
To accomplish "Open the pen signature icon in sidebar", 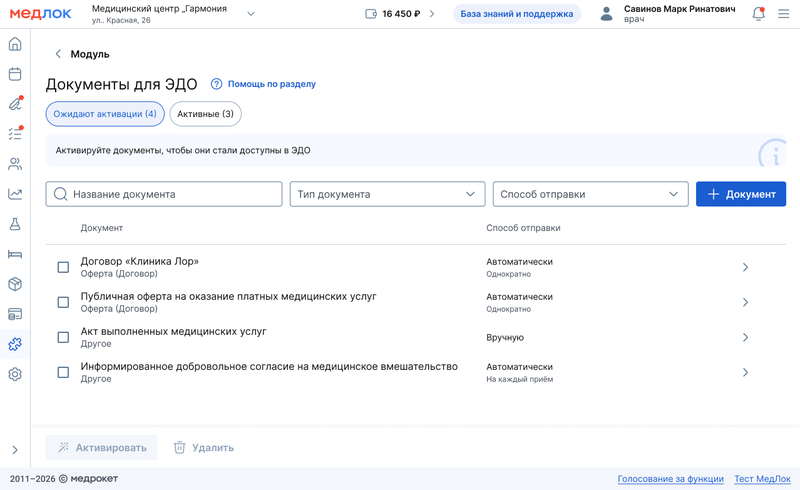I will (15, 104).
